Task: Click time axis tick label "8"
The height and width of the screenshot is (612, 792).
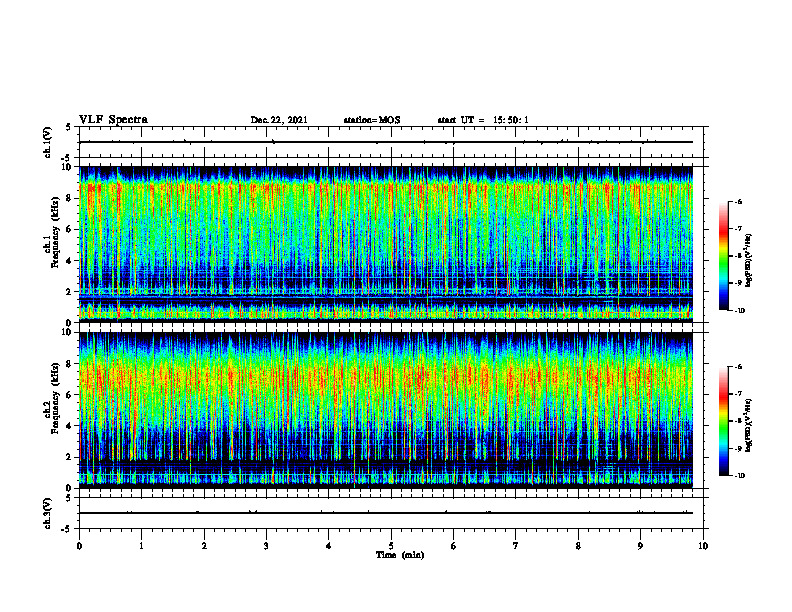Action: [x=578, y=546]
